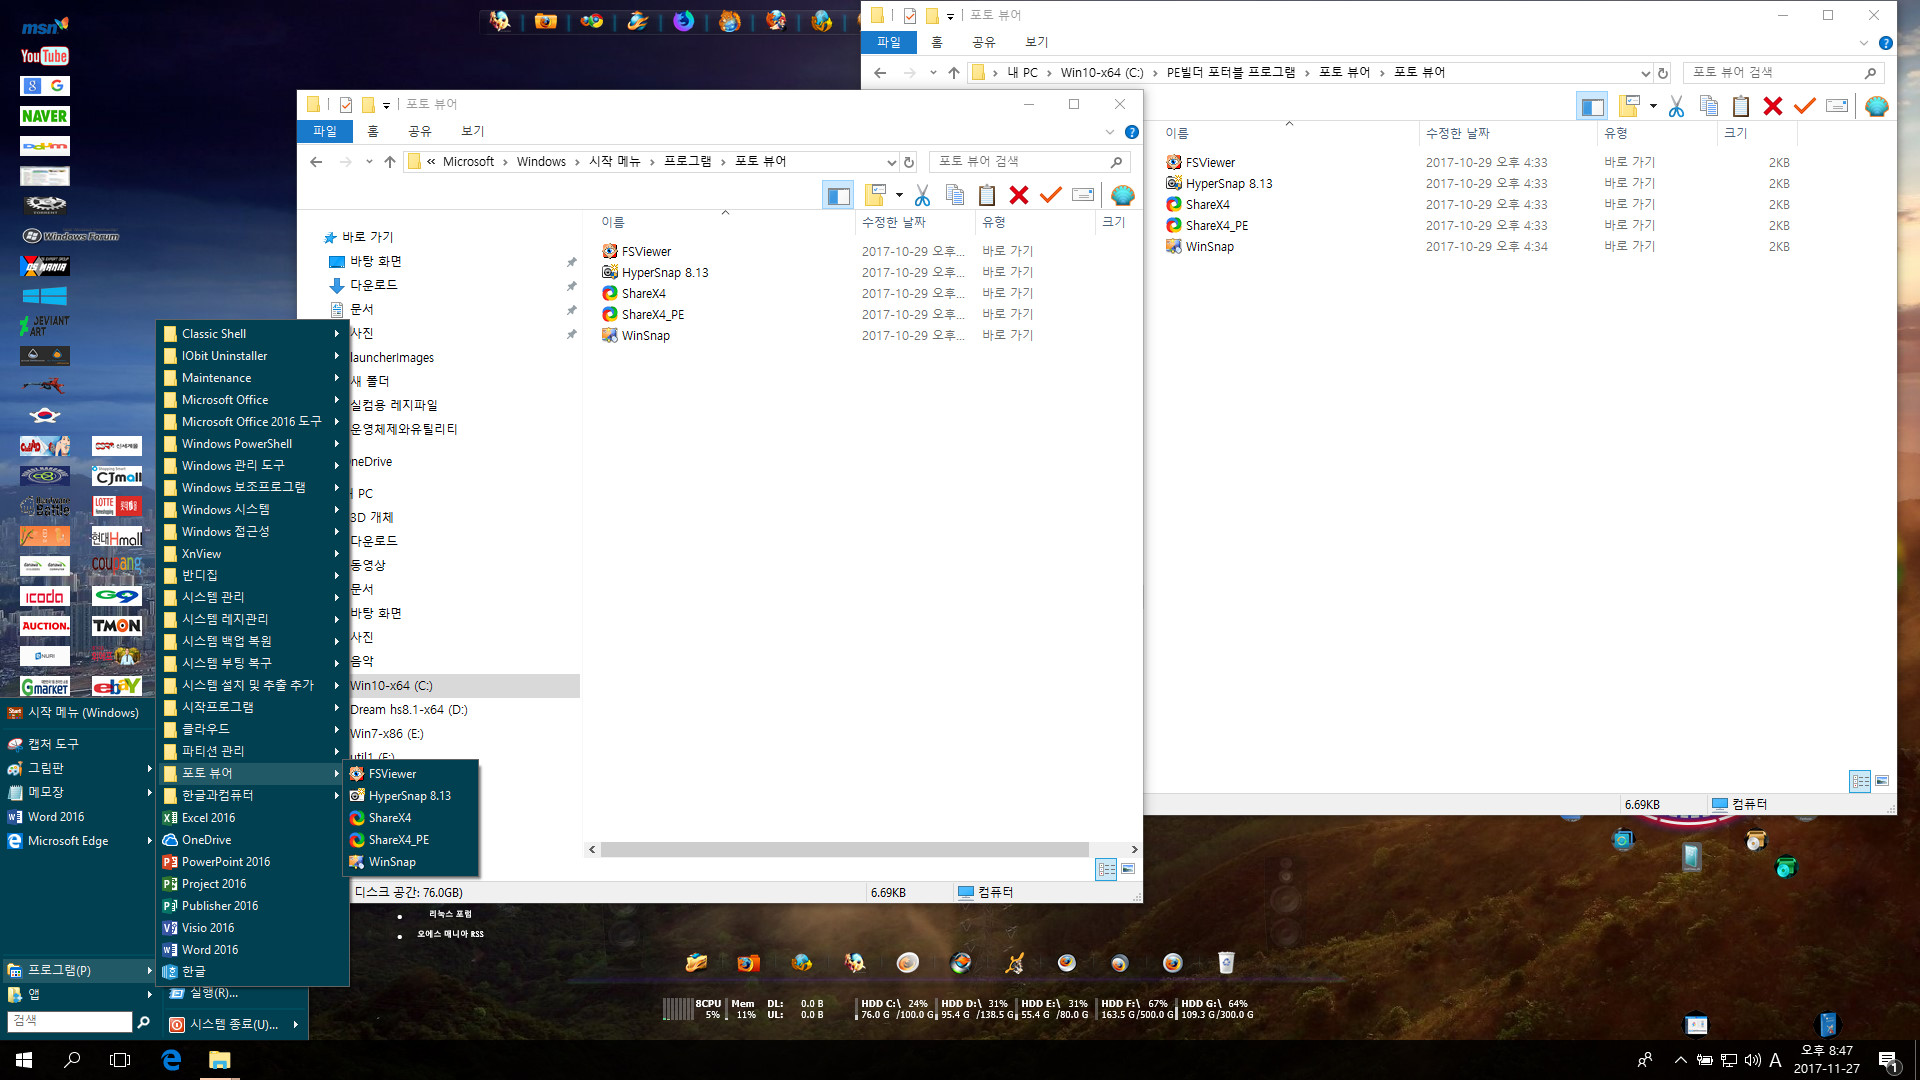Click Copy icon in front Explorer toolbar

pyautogui.click(x=955, y=195)
